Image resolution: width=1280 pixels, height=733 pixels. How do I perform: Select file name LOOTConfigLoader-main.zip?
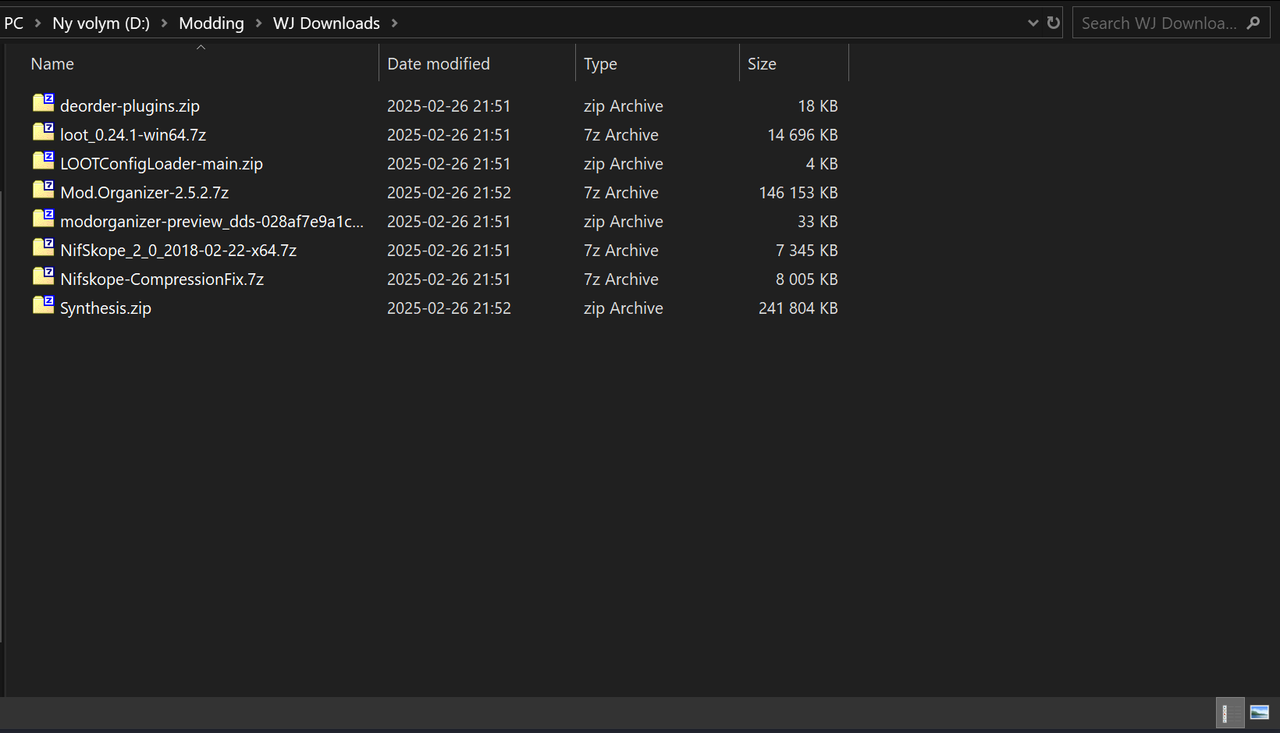point(162,164)
